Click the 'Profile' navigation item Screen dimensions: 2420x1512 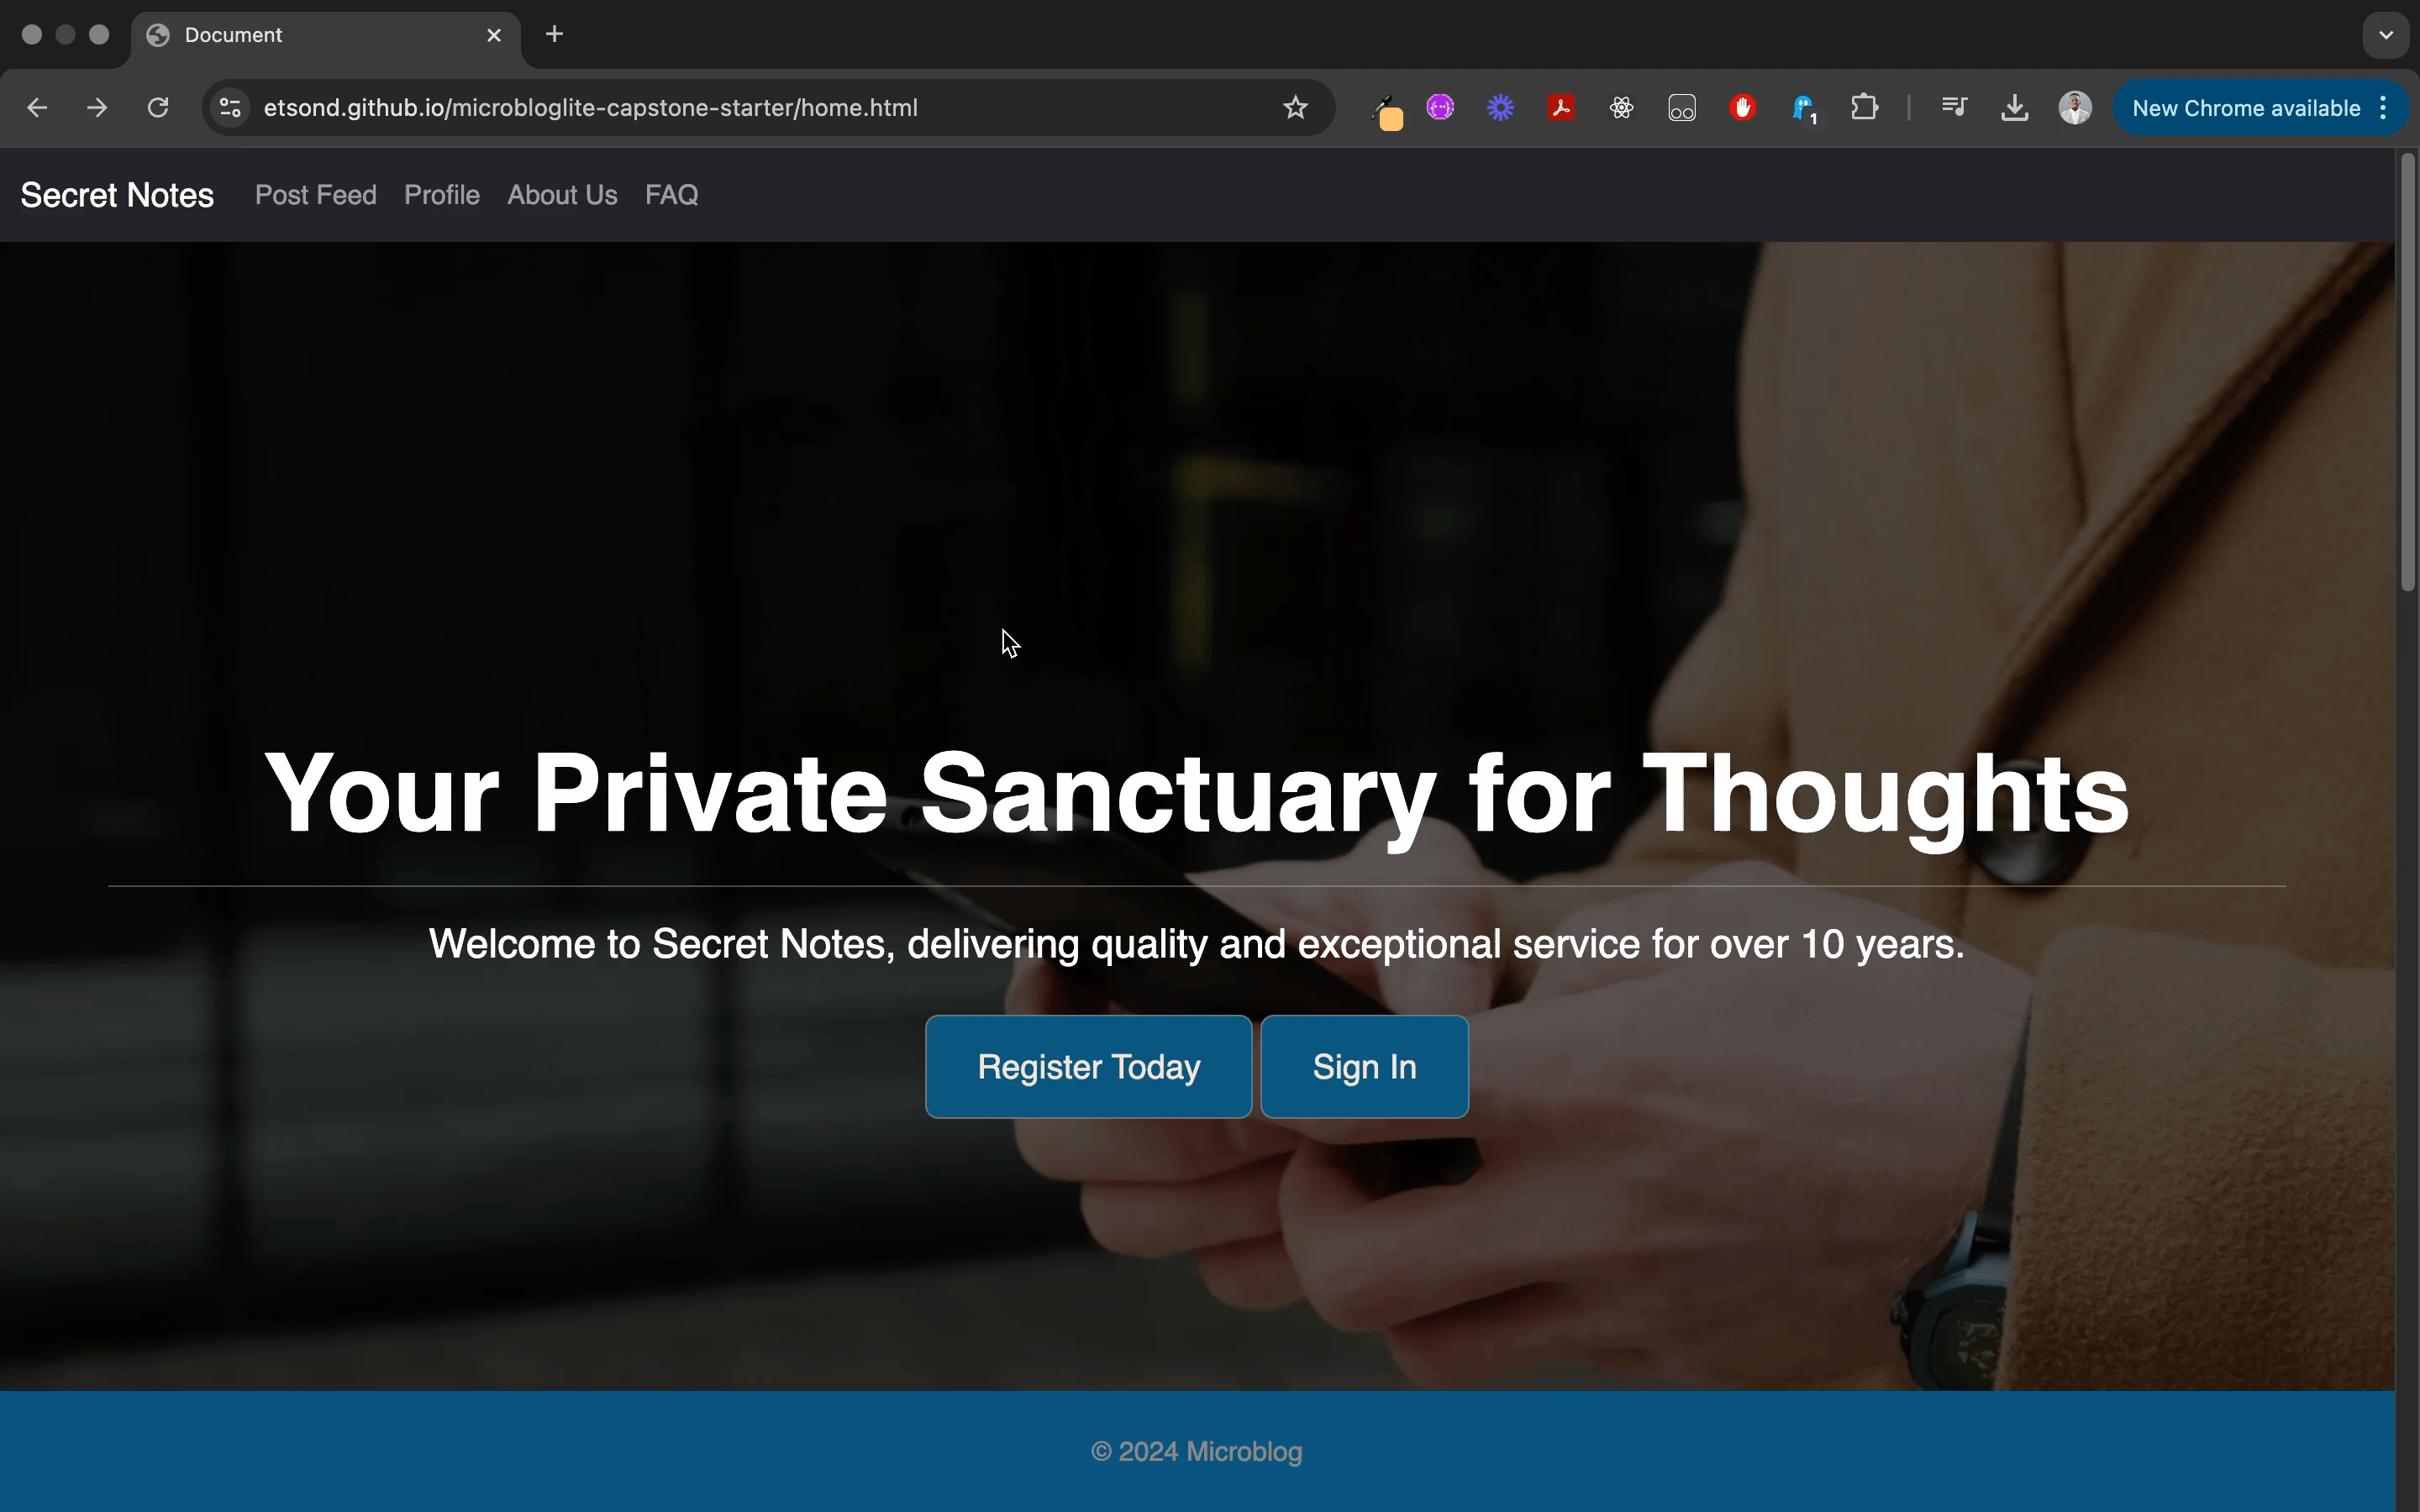(443, 195)
